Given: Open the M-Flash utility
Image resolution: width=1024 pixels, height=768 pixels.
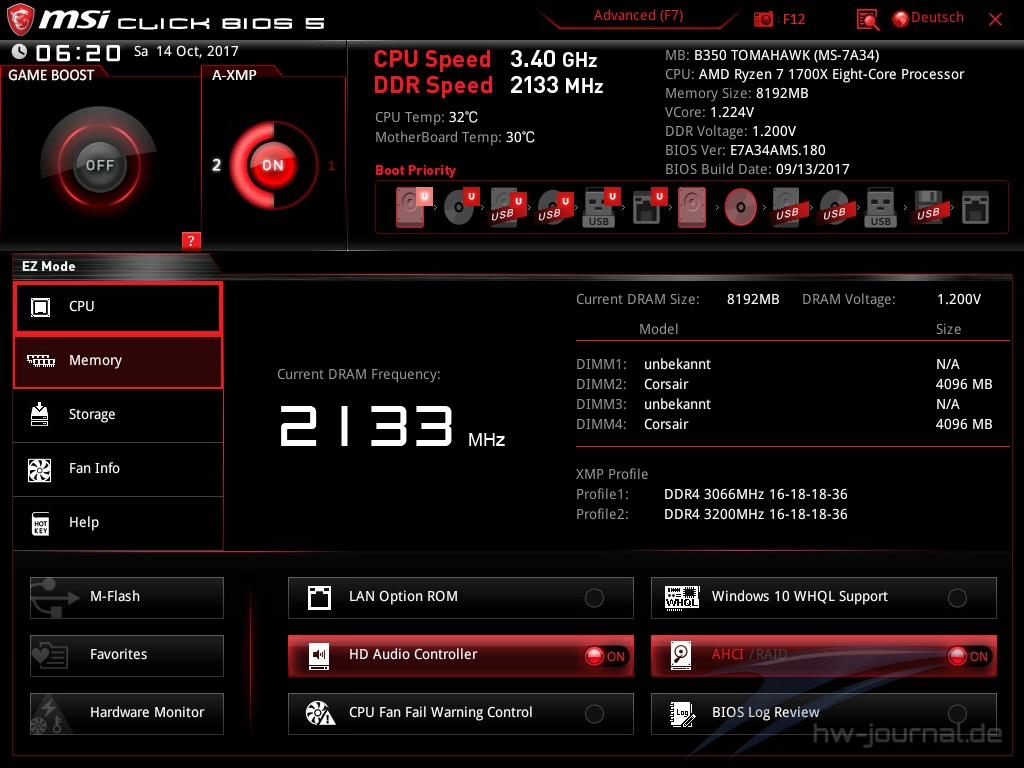Looking at the screenshot, I should click(x=127, y=598).
